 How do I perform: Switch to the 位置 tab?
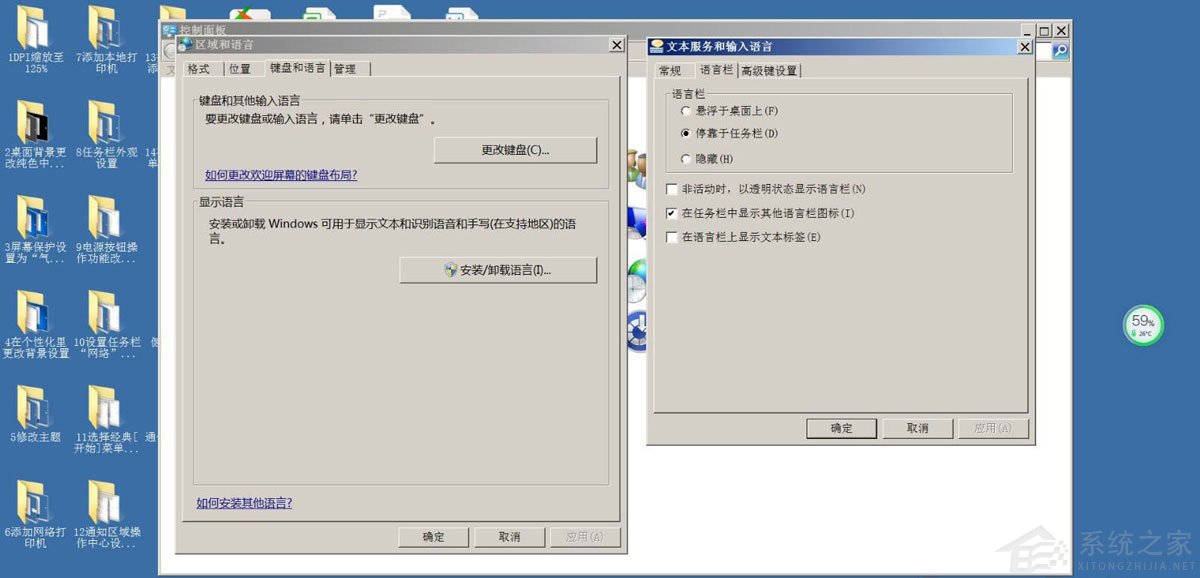click(240, 68)
